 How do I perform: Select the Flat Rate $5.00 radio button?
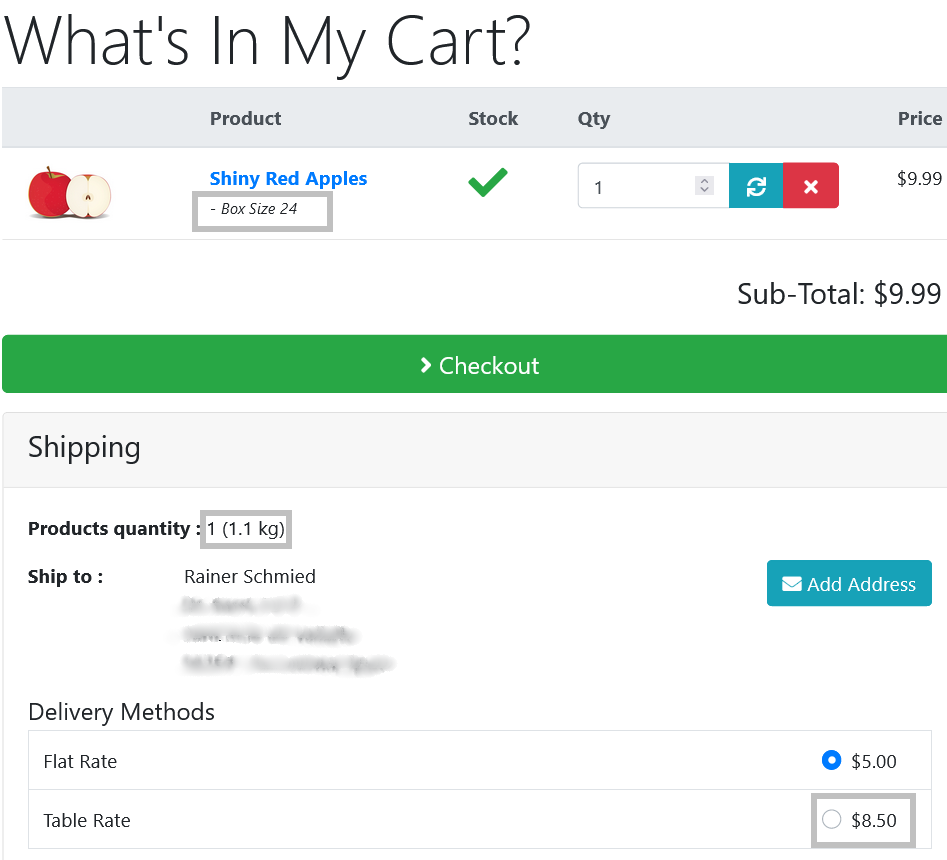[x=832, y=760]
